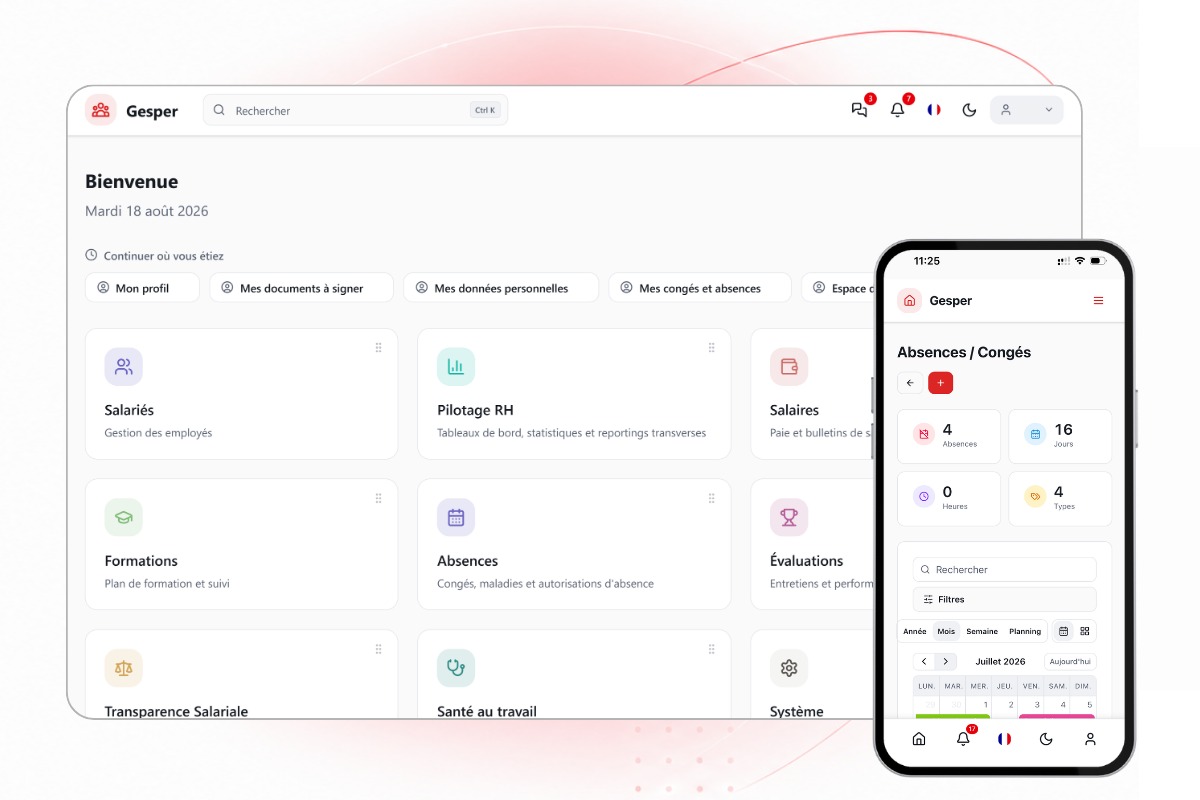Tap the profile icon in phone bottom bar

pos(1090,739)
